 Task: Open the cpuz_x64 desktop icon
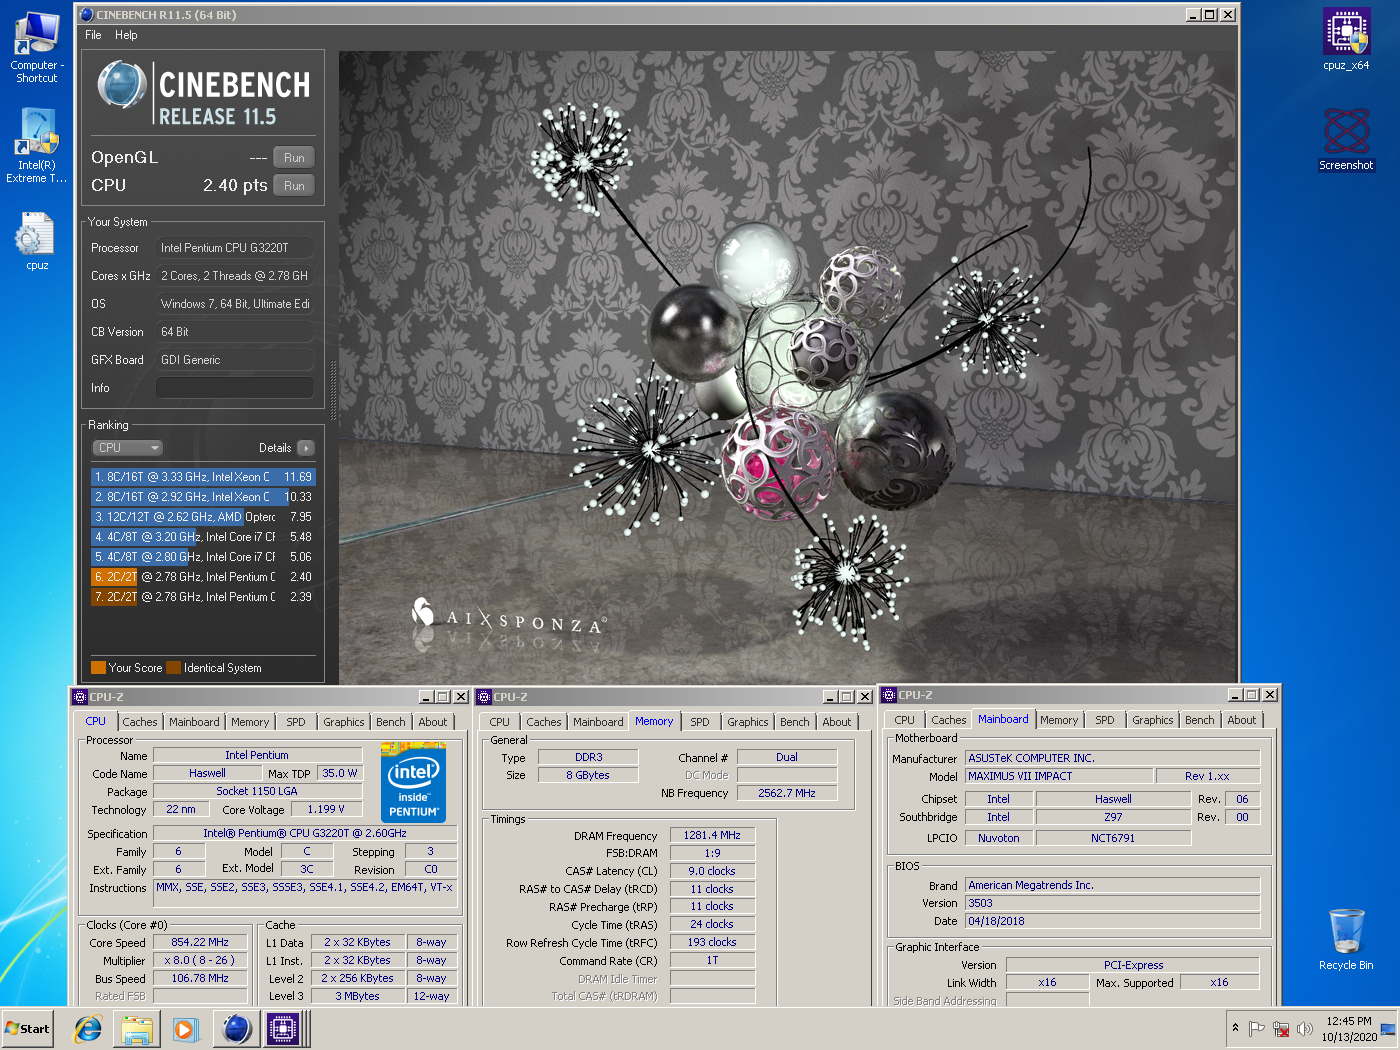tap(1346, 40)
